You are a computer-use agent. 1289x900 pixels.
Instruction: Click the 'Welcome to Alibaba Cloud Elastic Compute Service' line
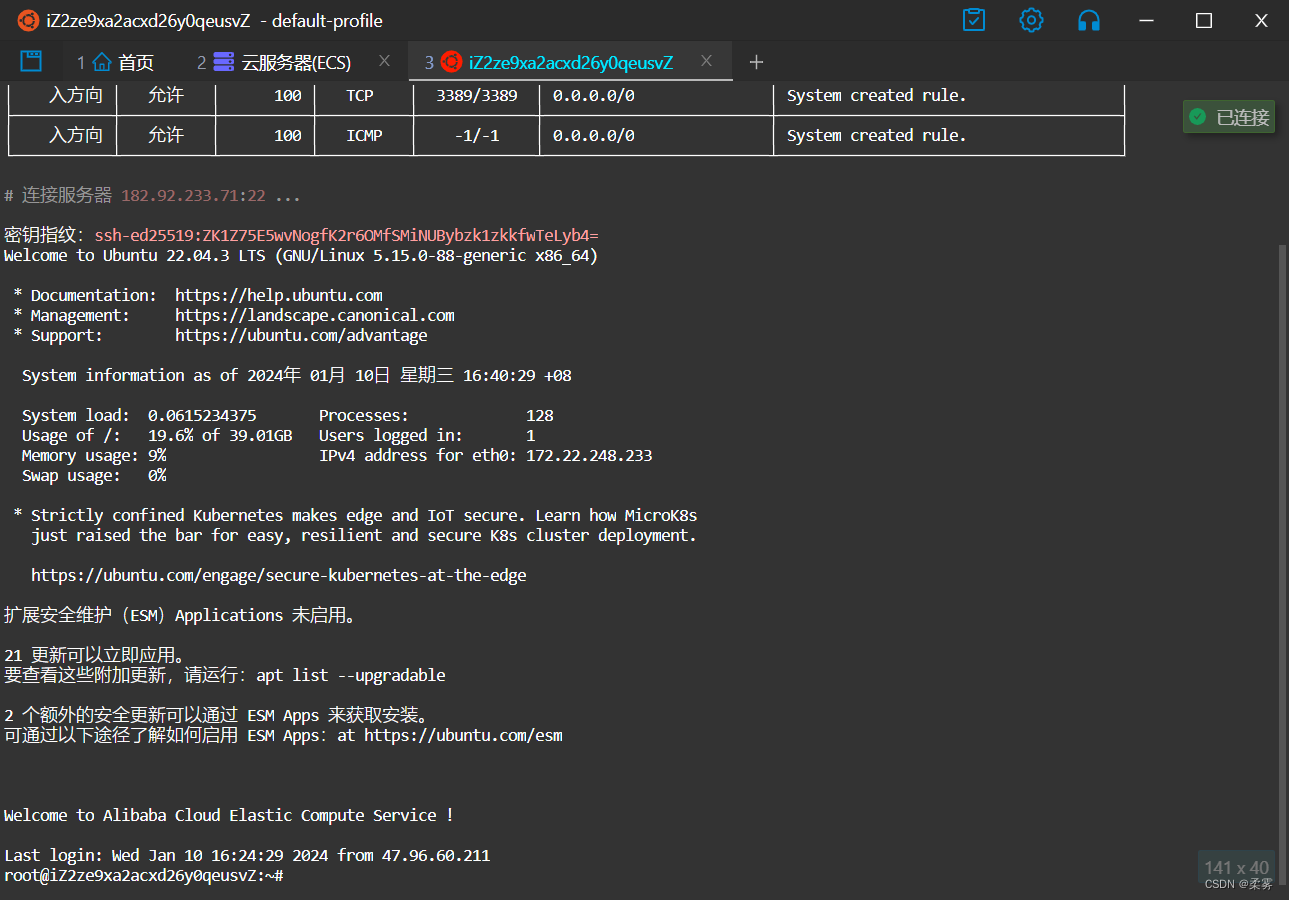coord(229,815)
